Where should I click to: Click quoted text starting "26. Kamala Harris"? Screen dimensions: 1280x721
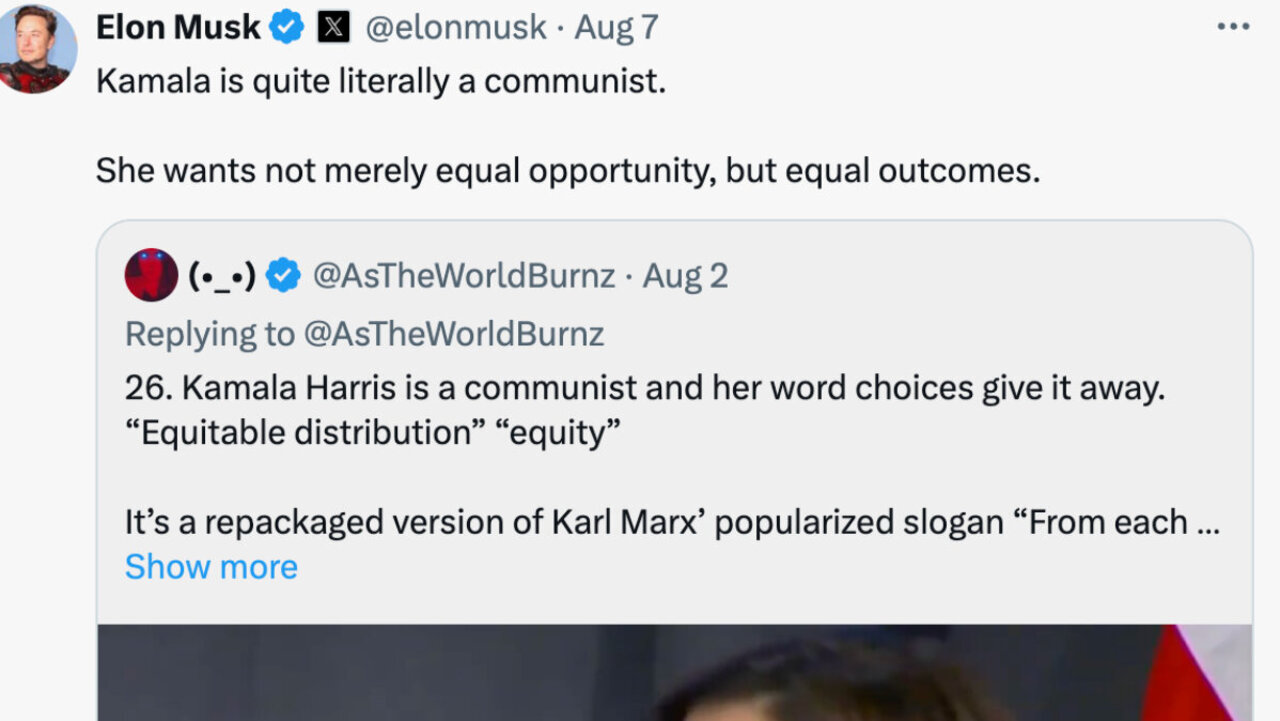(645, 389)
